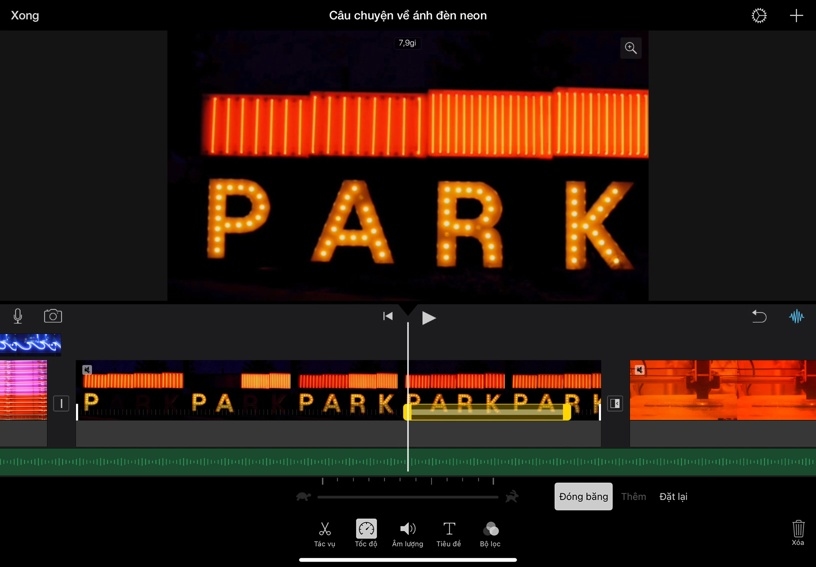This screenshot has width=816, height=567.
Task: Start voiceover with the microphone icon
Action: tap(18, 316)
